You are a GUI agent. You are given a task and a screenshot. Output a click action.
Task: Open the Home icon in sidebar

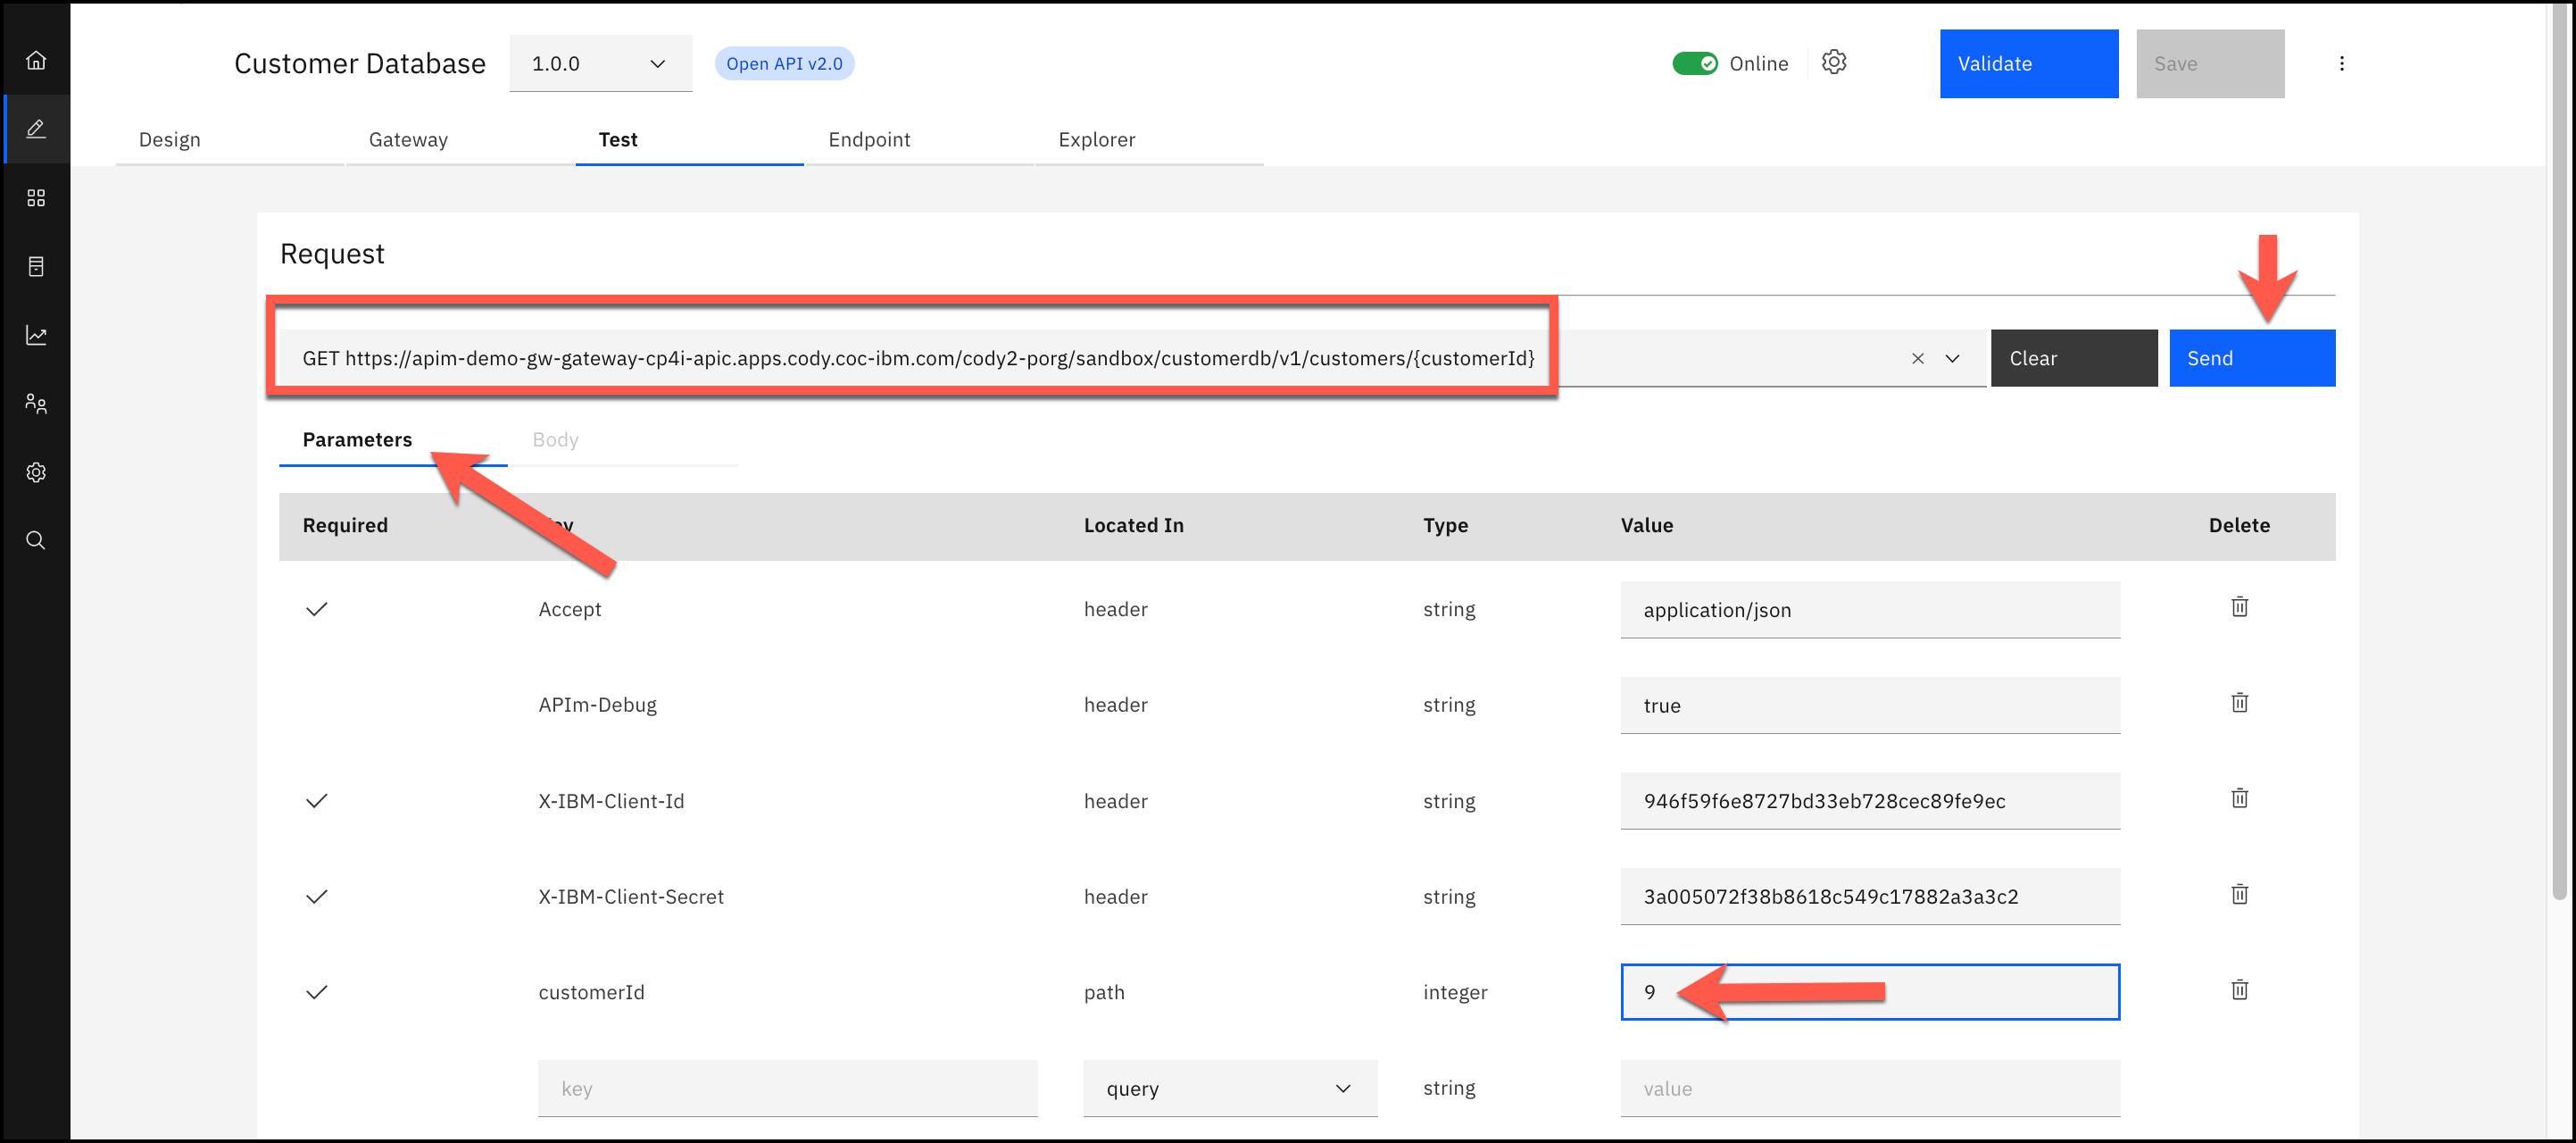pos(36,60)
